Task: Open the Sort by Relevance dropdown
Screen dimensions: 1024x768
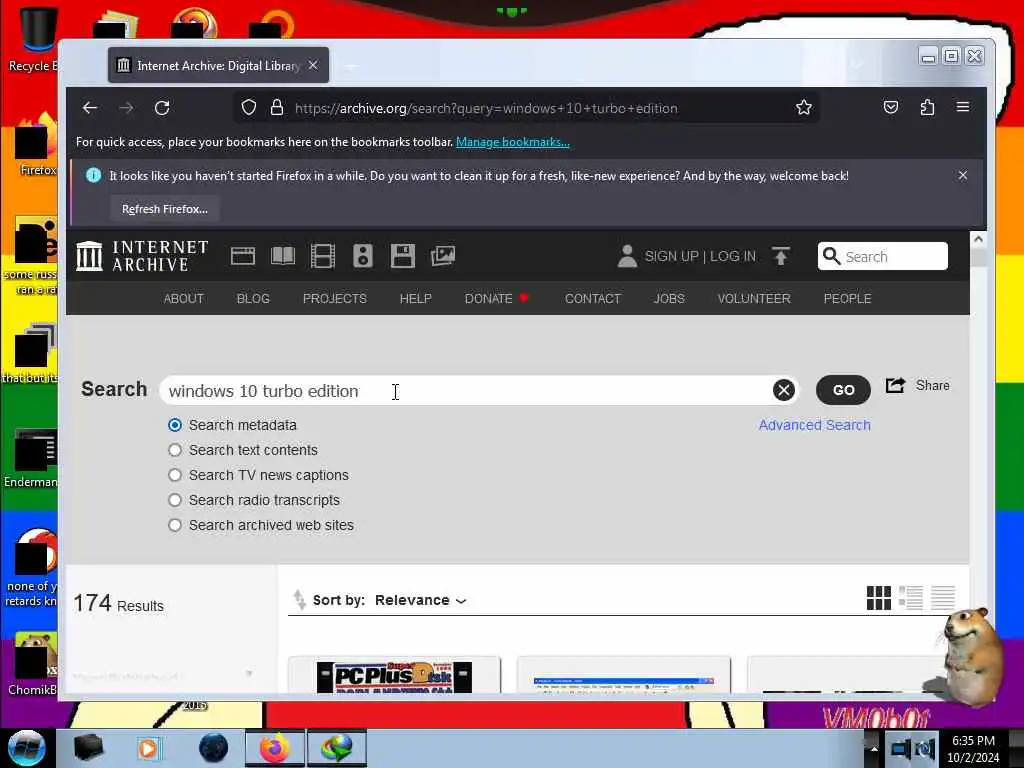Action: pos(421,600)
